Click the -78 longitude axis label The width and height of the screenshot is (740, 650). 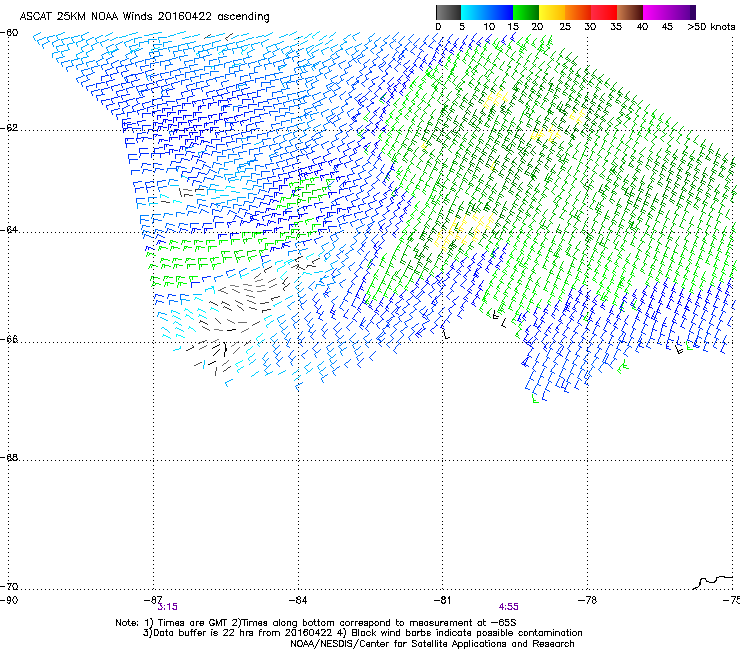[587, 599]
